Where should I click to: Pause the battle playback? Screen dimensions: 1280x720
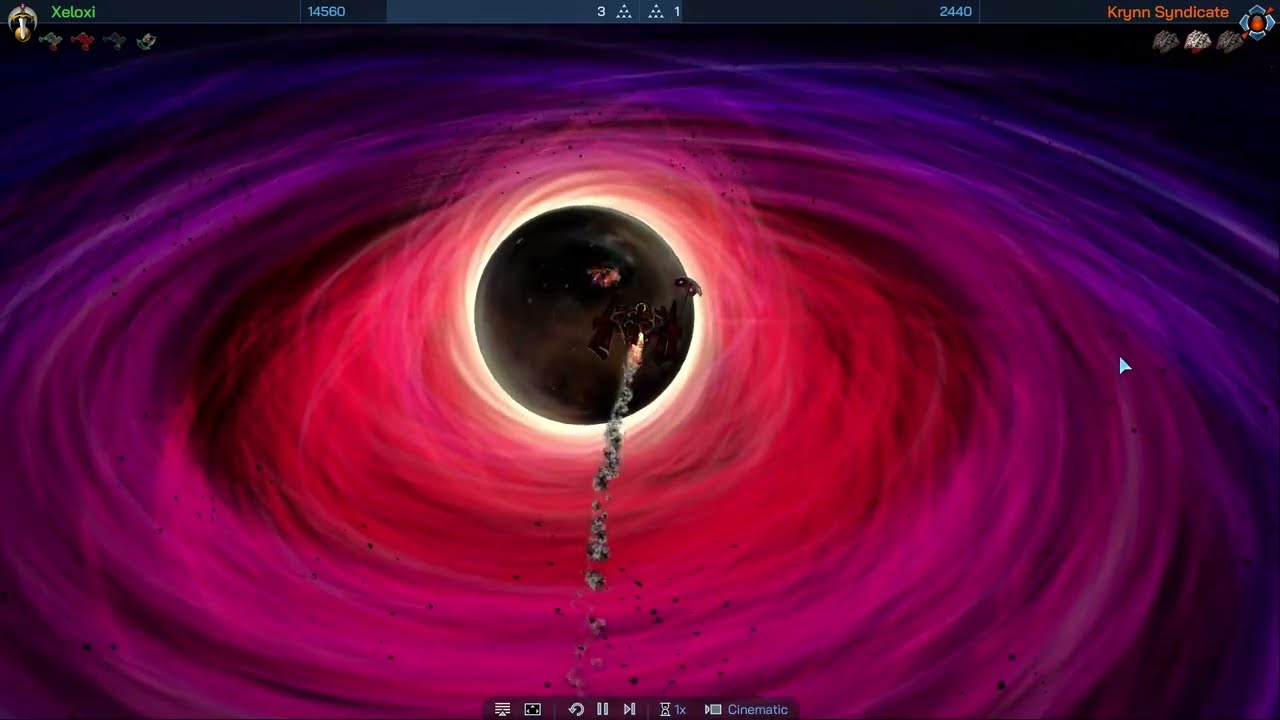coord(602,709)
